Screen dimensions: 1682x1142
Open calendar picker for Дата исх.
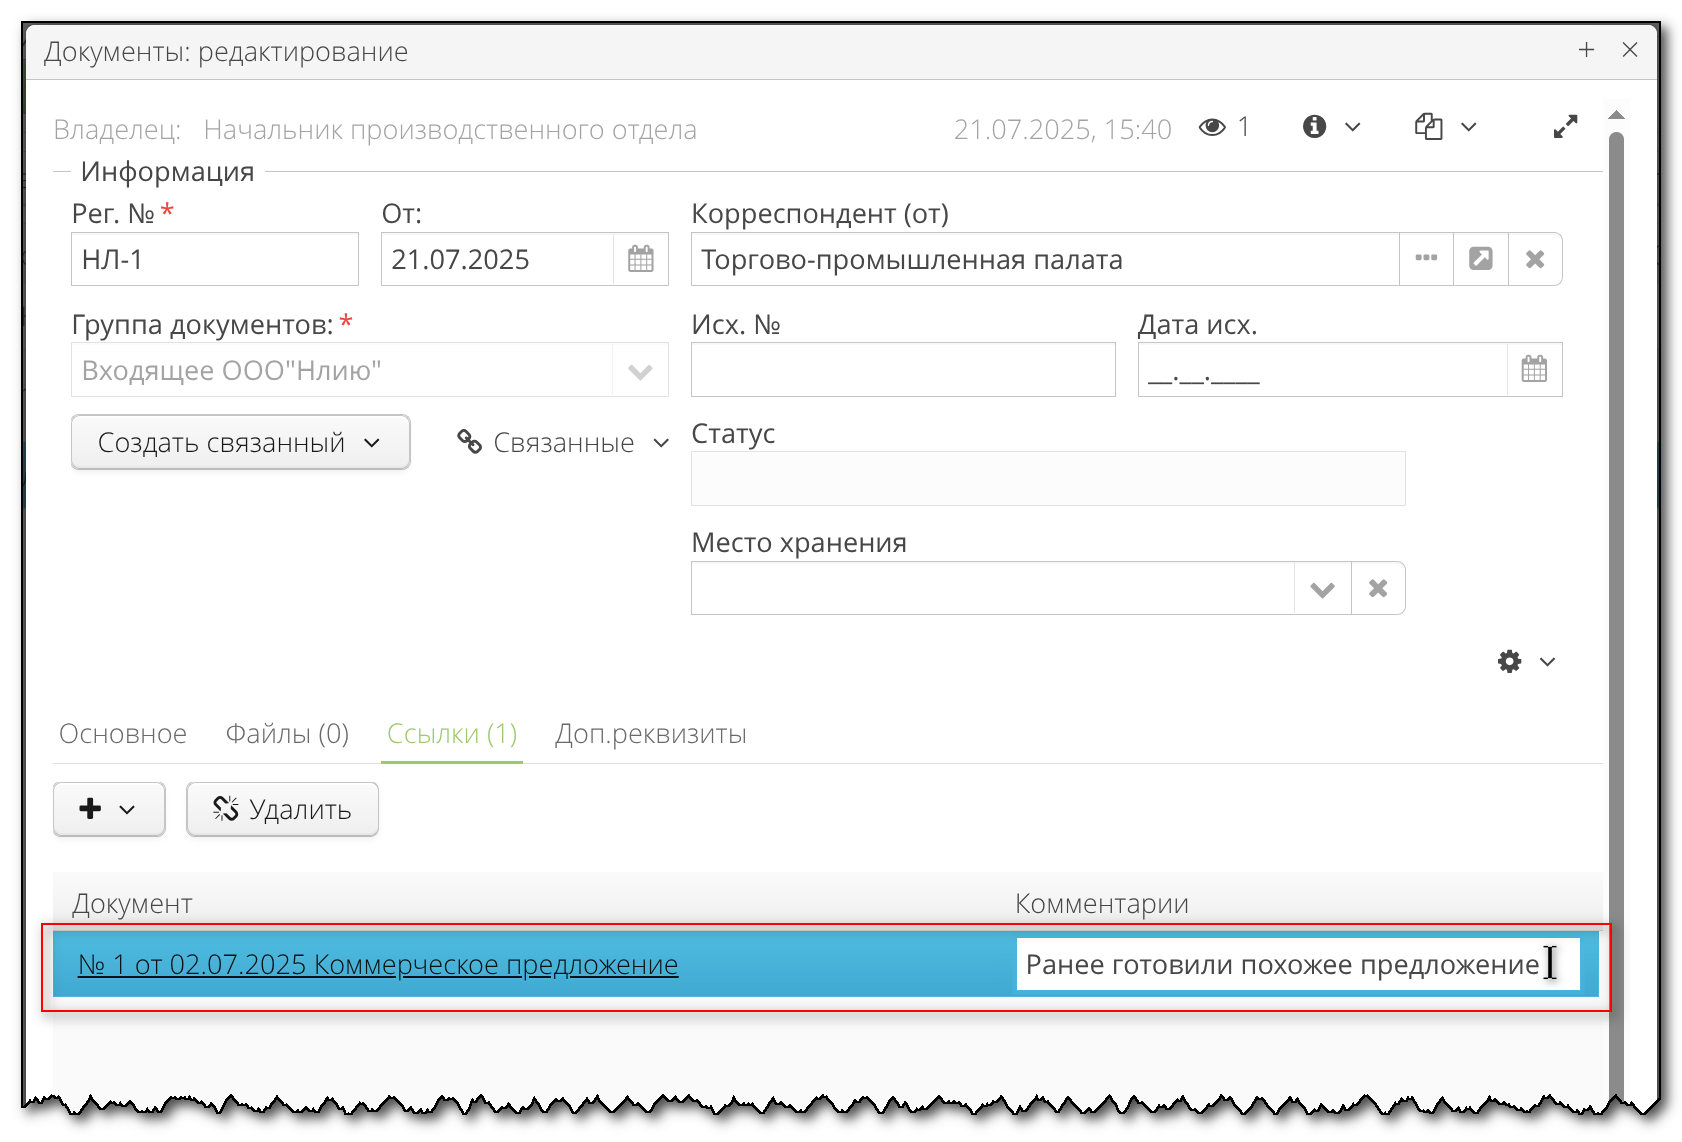pyautogui.click(x=1535, y=370)
